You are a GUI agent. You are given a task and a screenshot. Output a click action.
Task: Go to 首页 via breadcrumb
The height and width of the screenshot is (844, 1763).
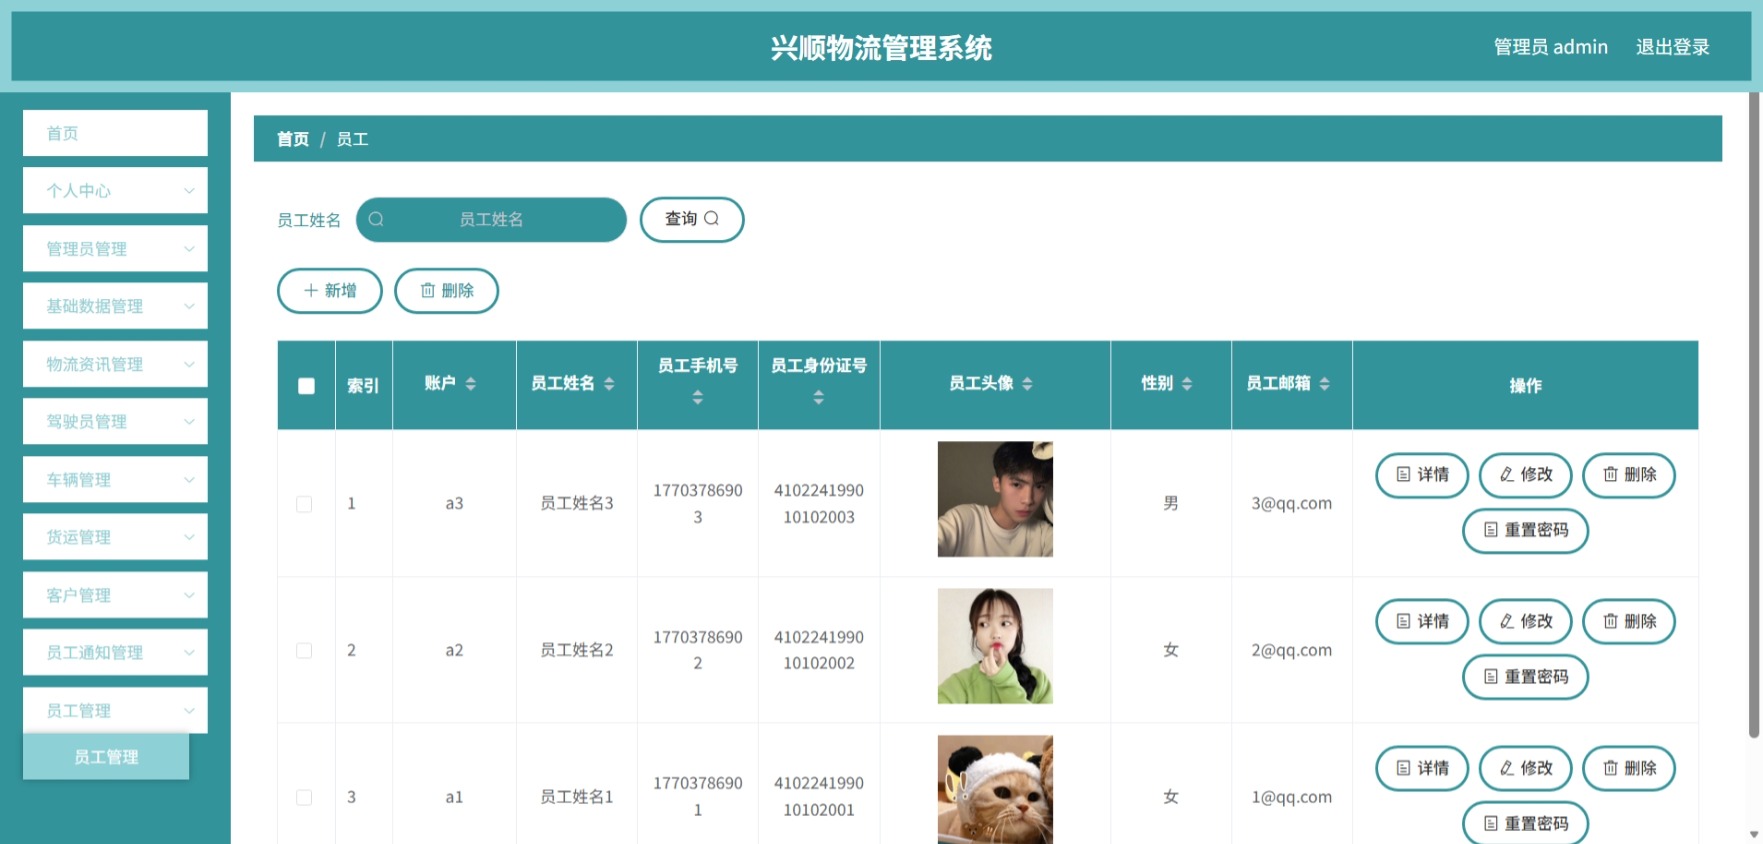(x=293, y=139)
